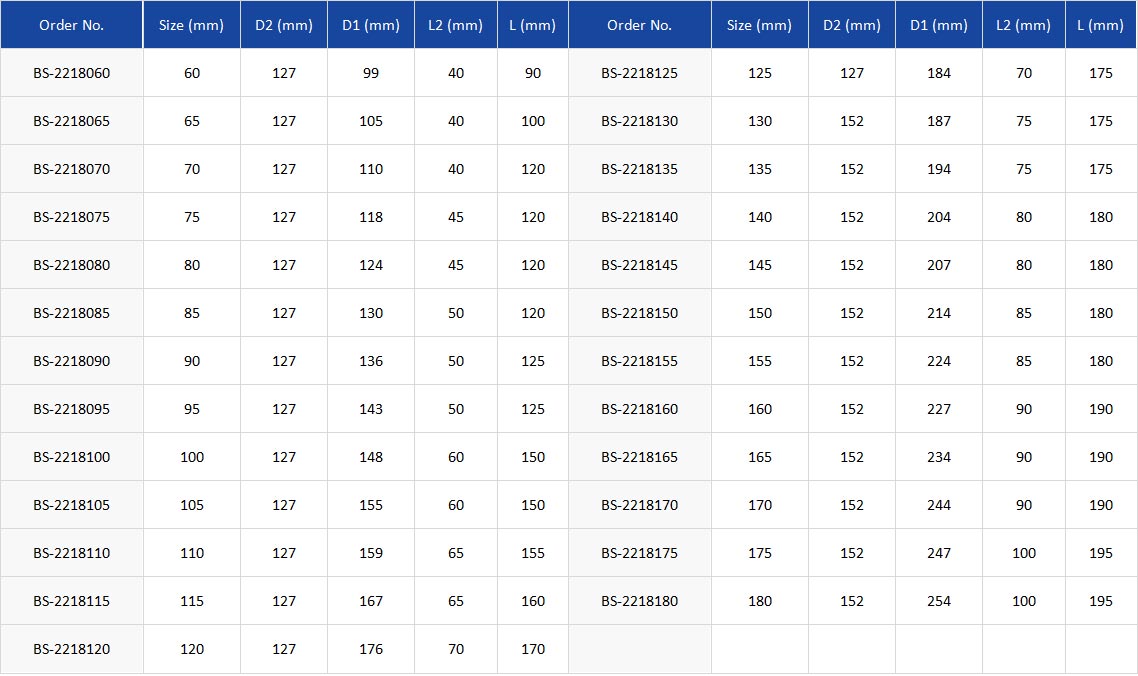Click L2 value 100 in BS-2218175 row
The width and height of the screenshot is (1138, 676).
pyautogui.click(x=1024, y=553)
